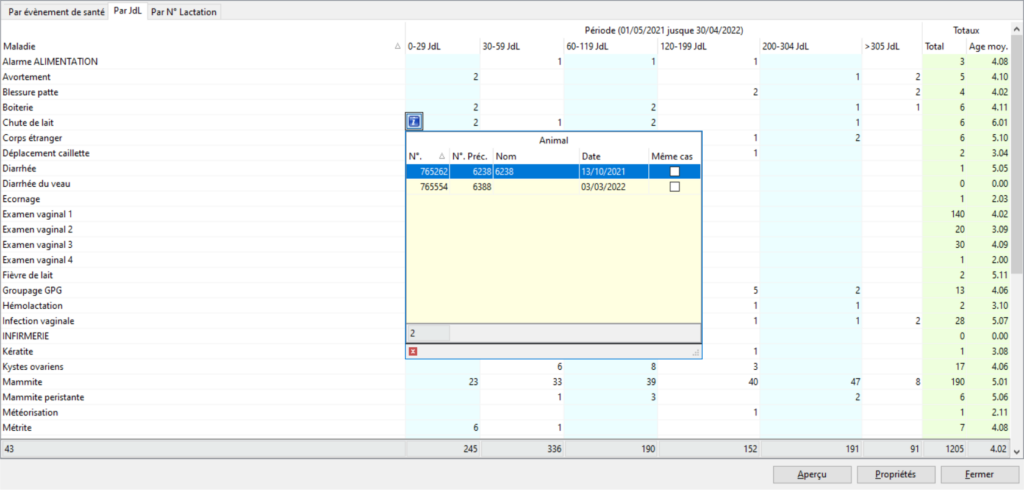1024x490 pixels.
Task: Click the N°. Préc. column header
Action: [x=469, y=156]
